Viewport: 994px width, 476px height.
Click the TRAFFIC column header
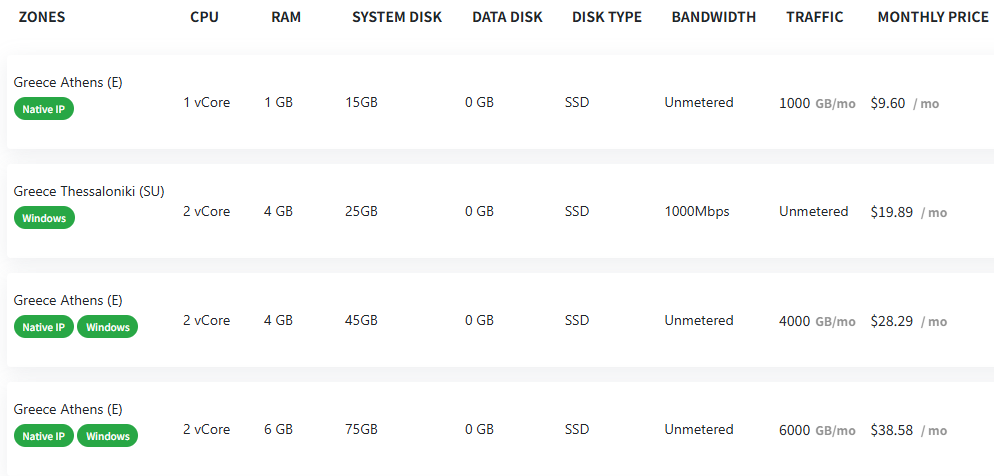click(815, 17)
